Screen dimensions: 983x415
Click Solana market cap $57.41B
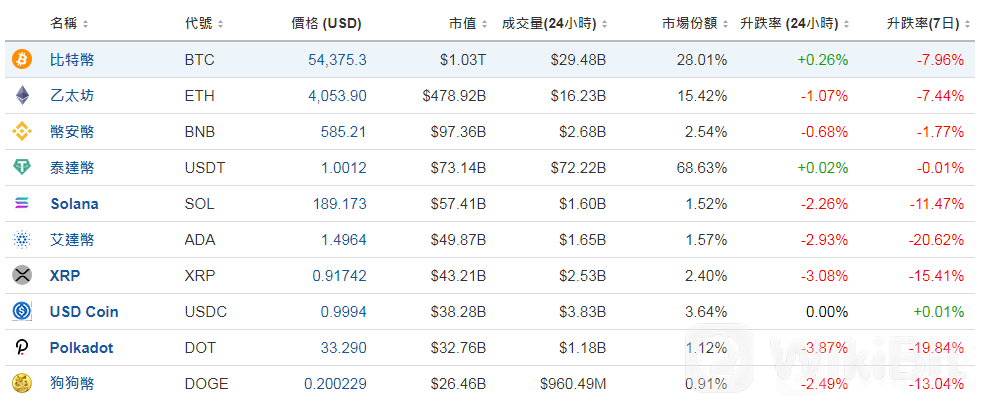coord(459,204)
